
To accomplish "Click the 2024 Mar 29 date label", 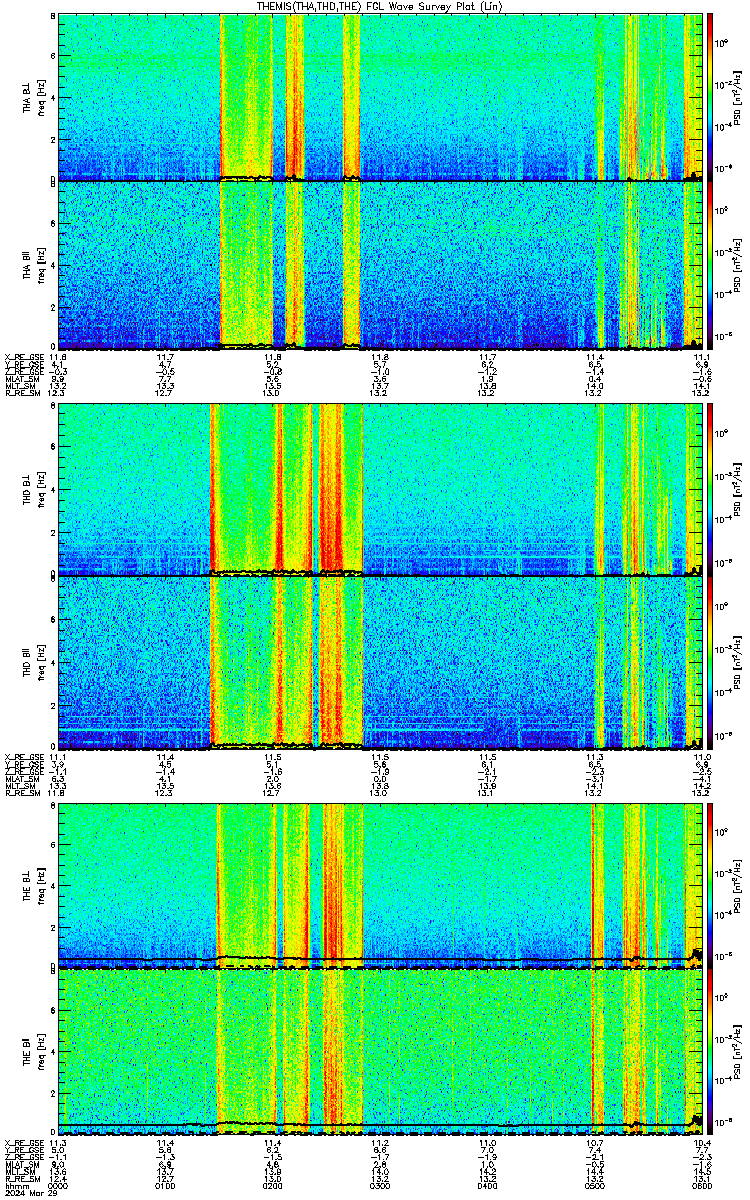I will 30,1193.
